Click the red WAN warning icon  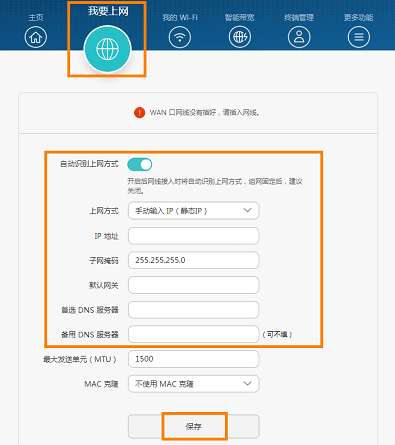(x=139, y=113)
